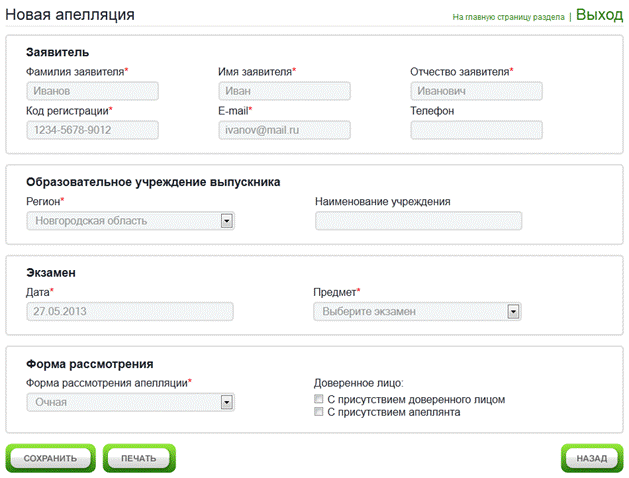Click the Новая апелляция heading
This screenshot has width=629, height=478.
[x=70, y=14]
